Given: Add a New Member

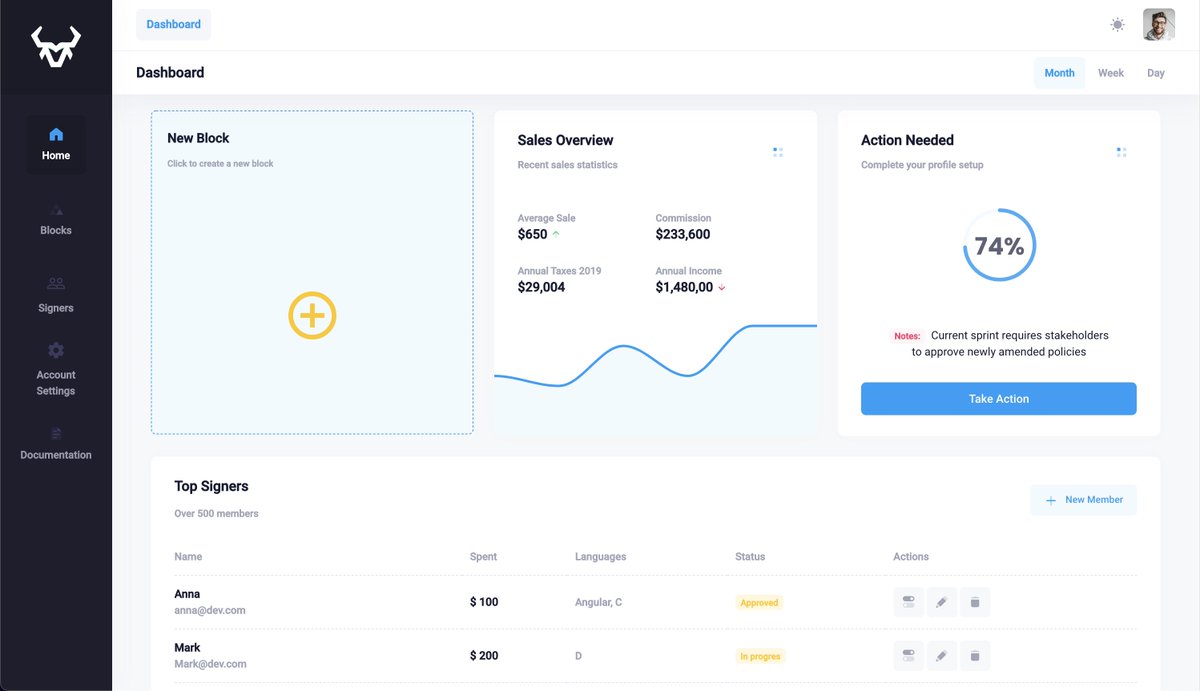Looking at the screenshot, I should 1084,500.
